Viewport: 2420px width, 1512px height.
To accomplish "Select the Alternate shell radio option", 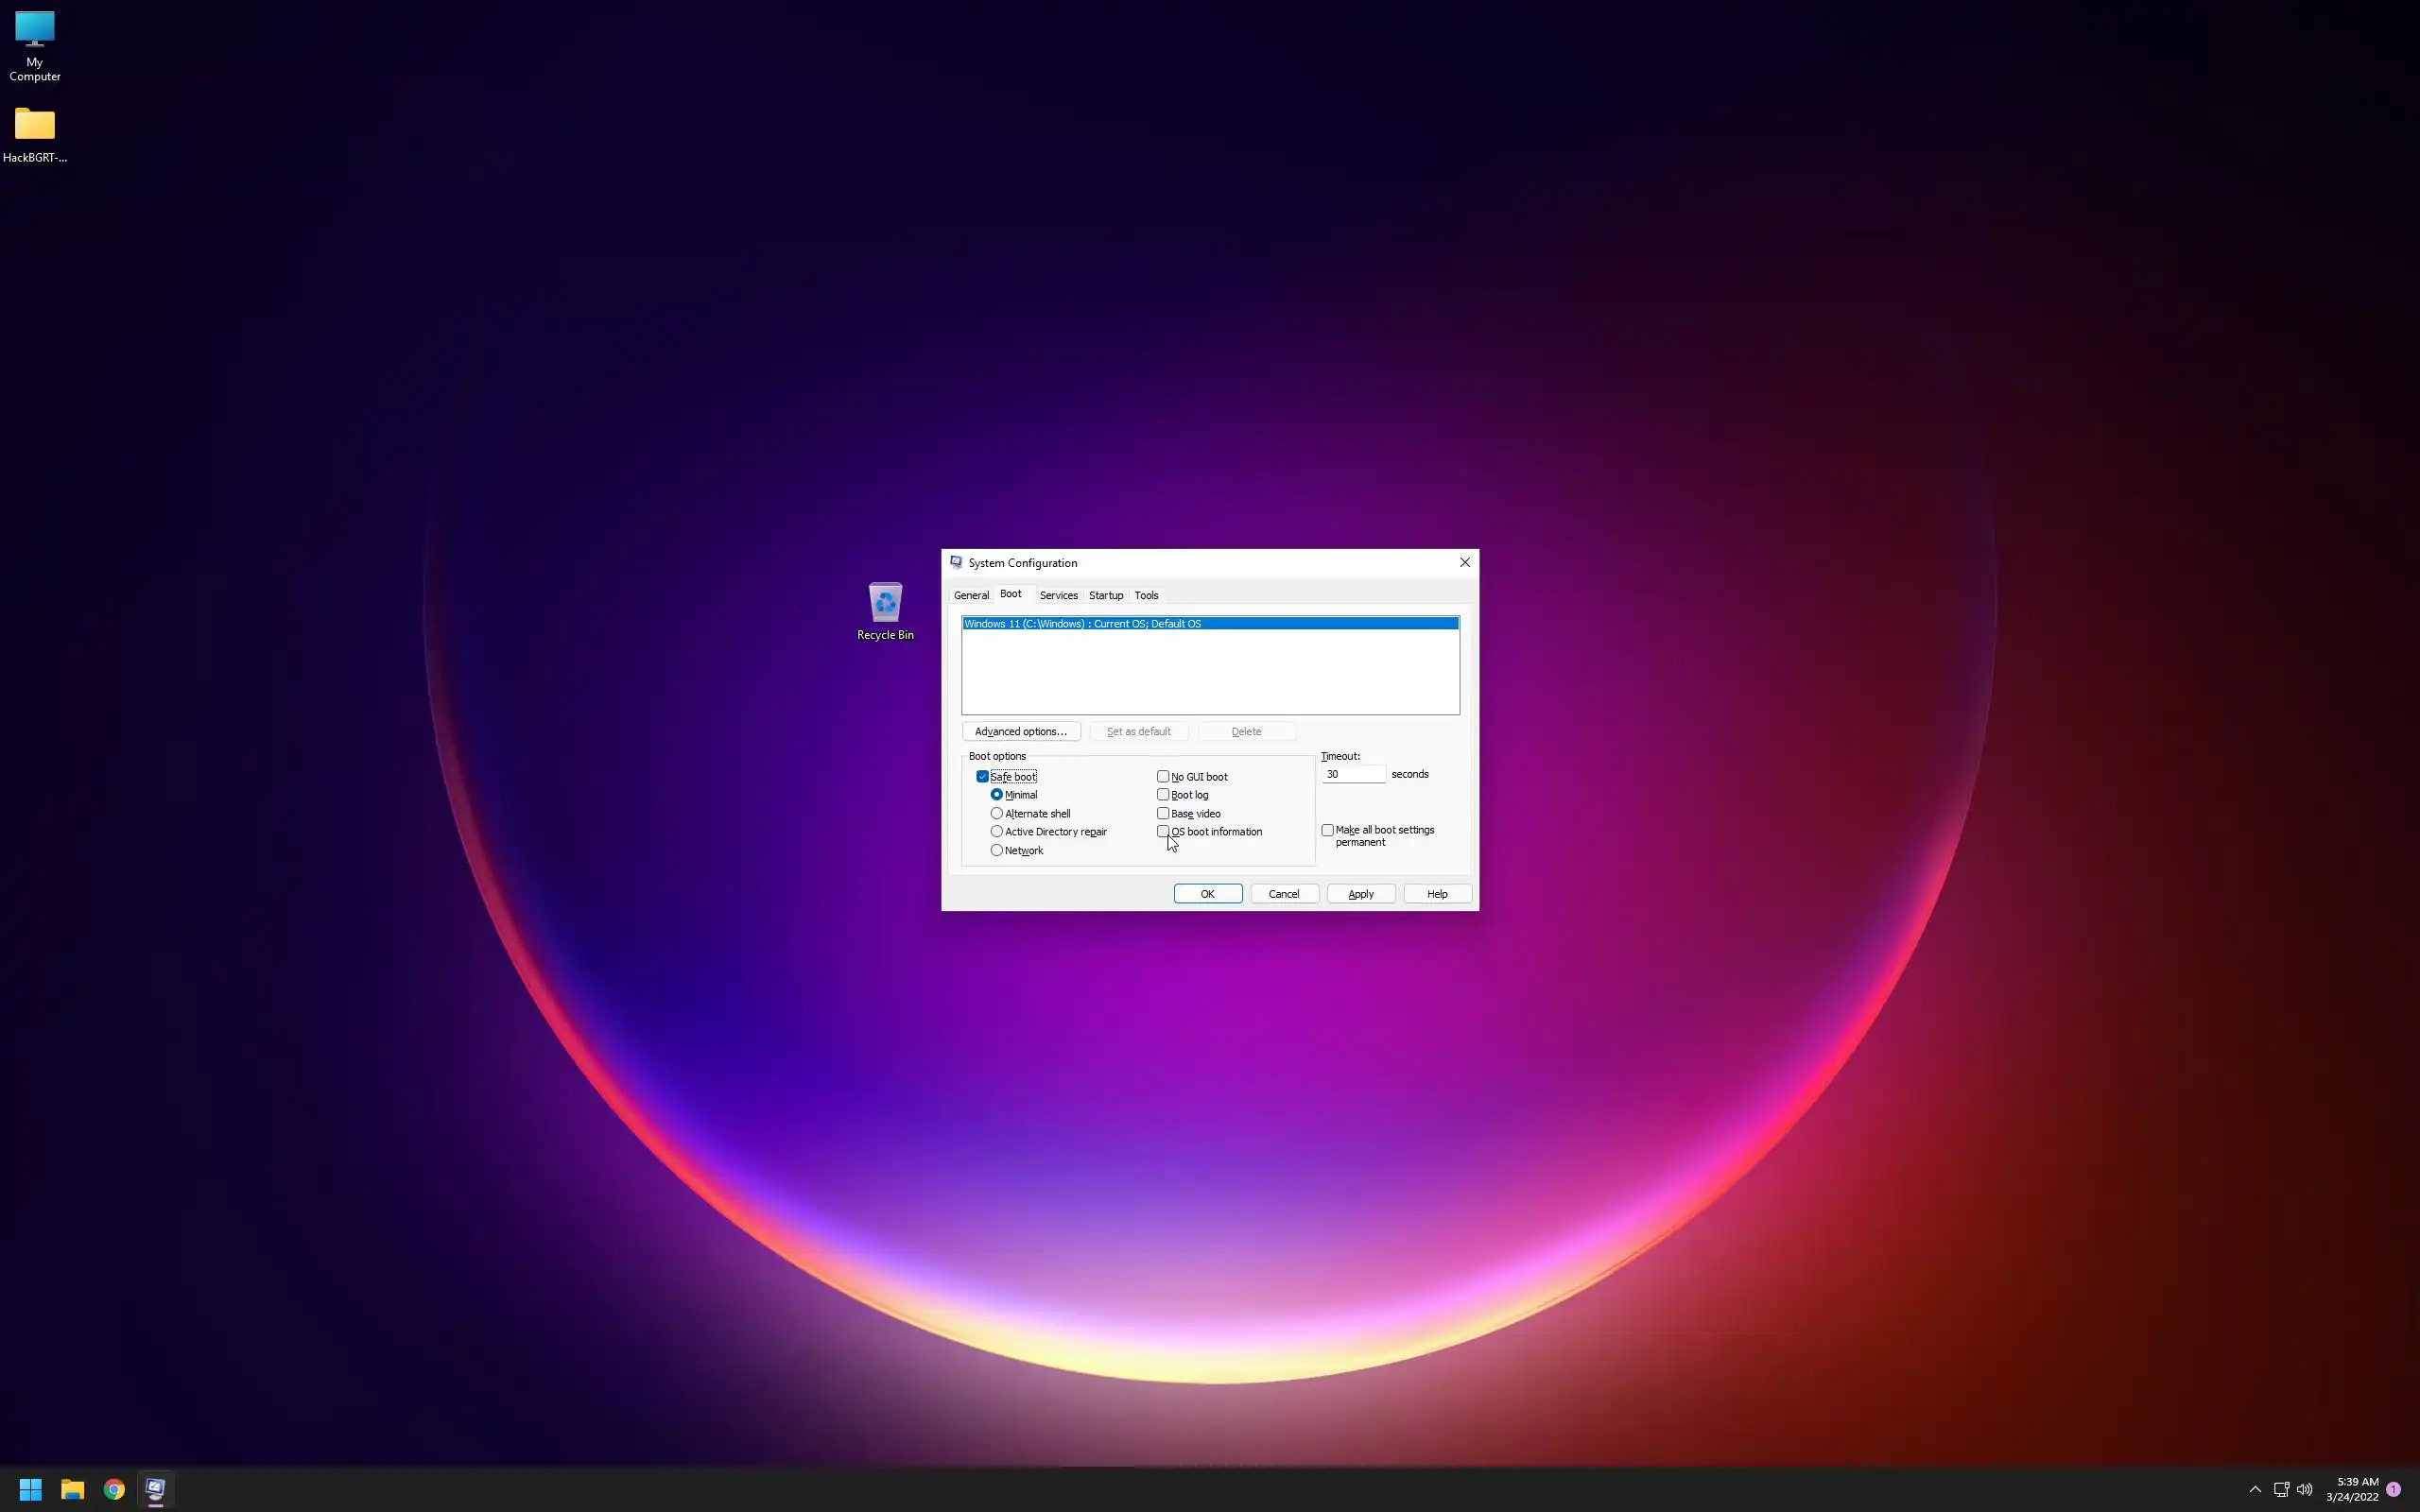I will [x=997, y=814].
